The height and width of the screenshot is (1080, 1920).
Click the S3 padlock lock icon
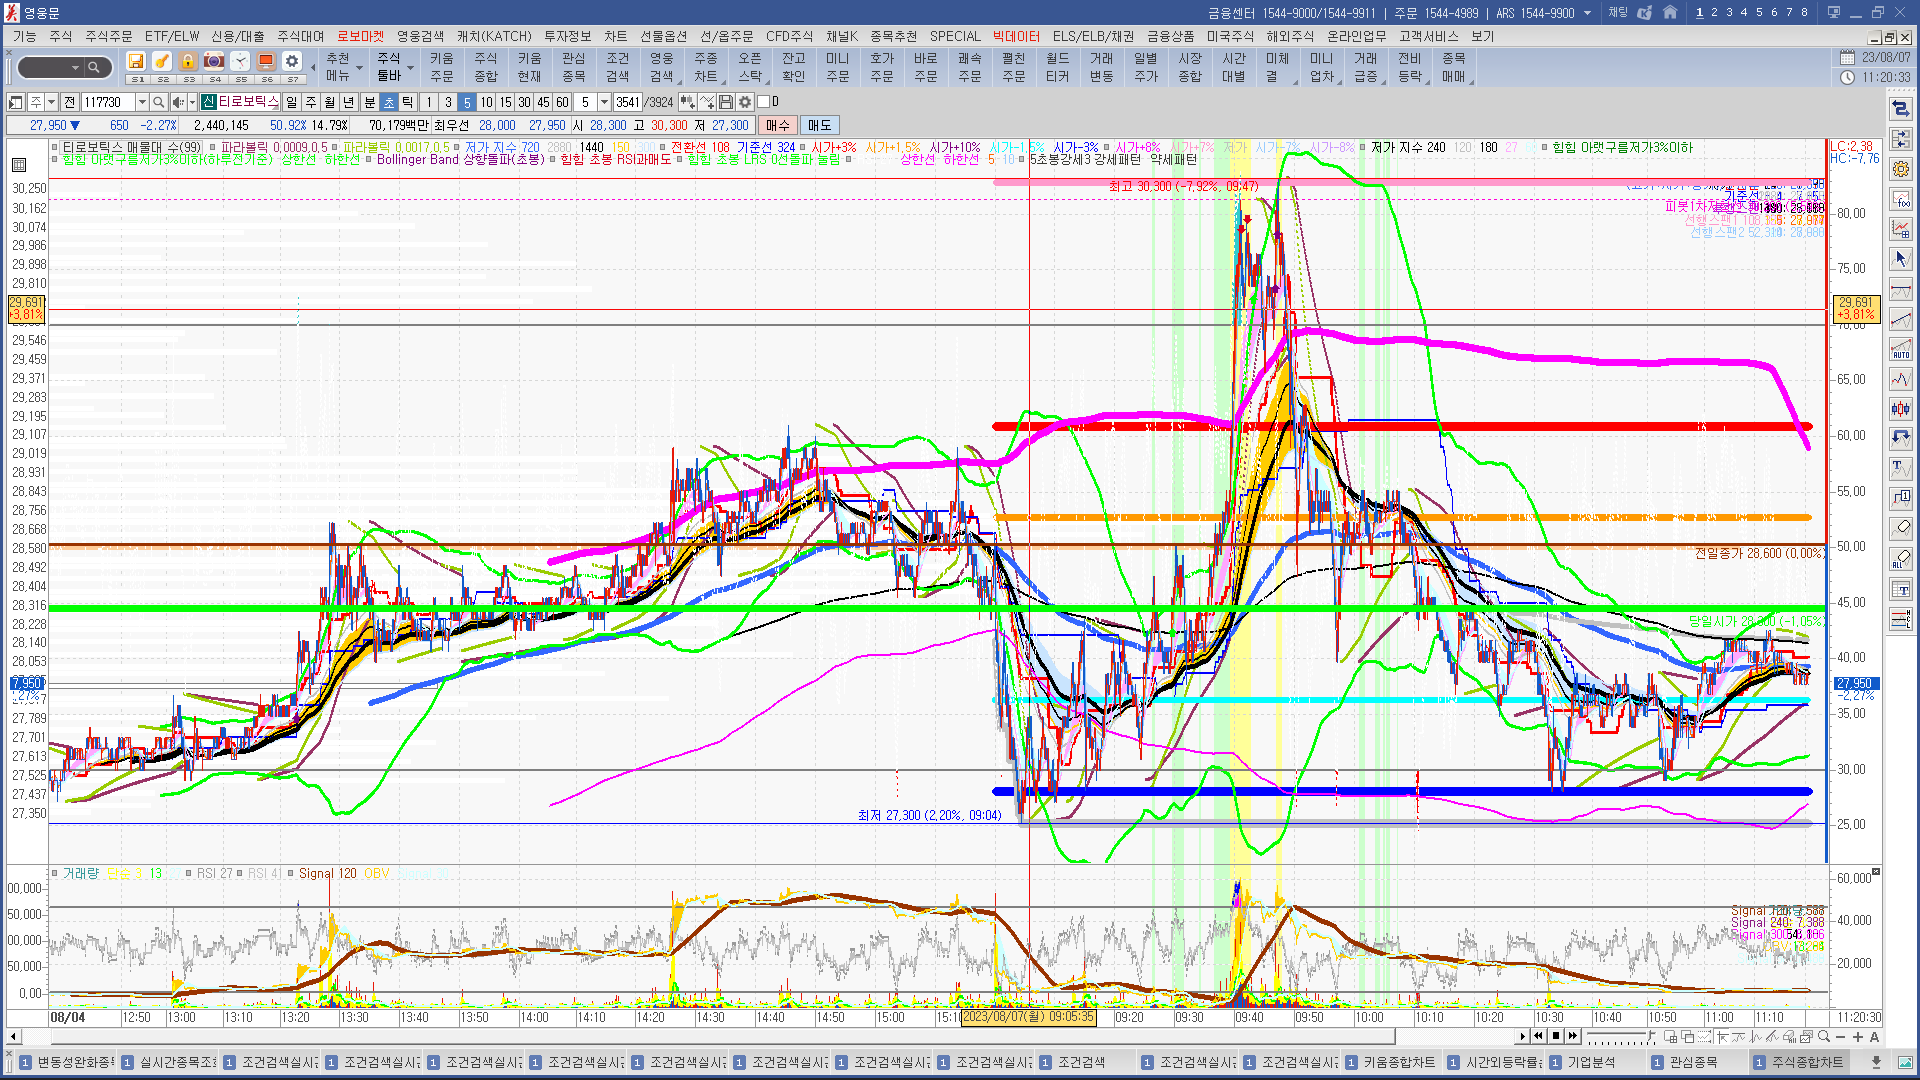click(188, 62)
